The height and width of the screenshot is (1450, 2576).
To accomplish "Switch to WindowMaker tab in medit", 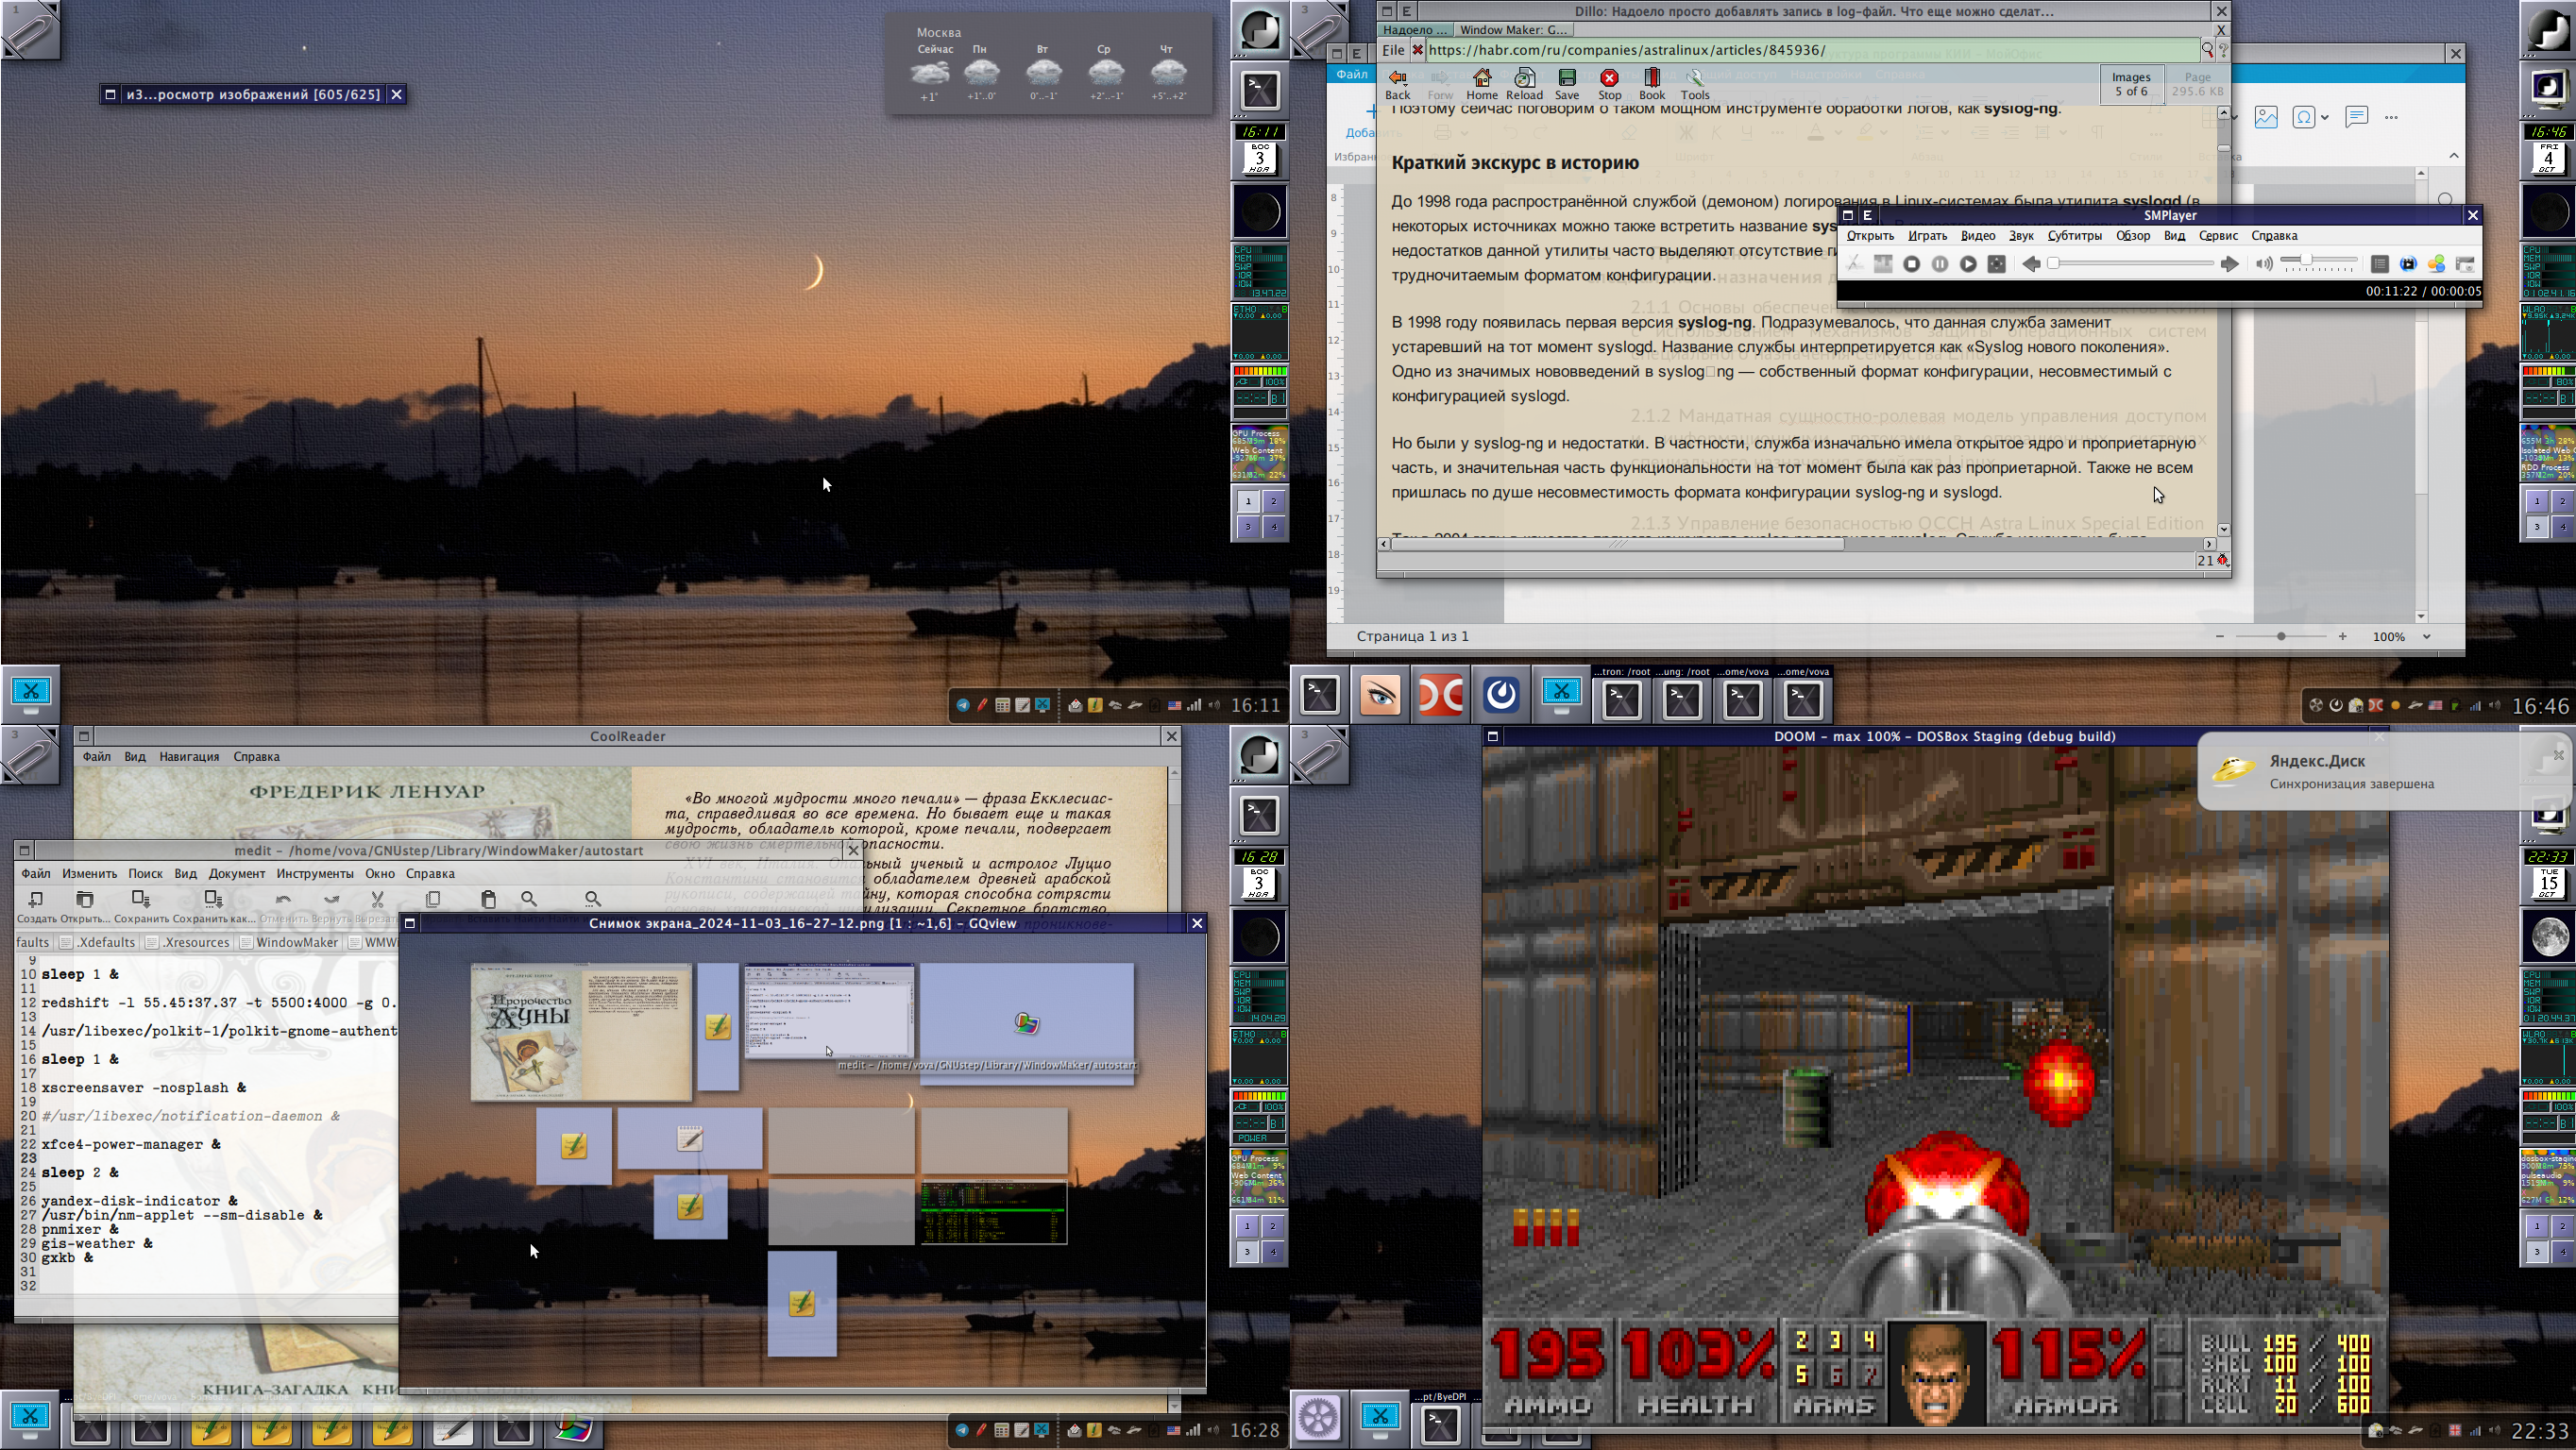I will [297, 943].
